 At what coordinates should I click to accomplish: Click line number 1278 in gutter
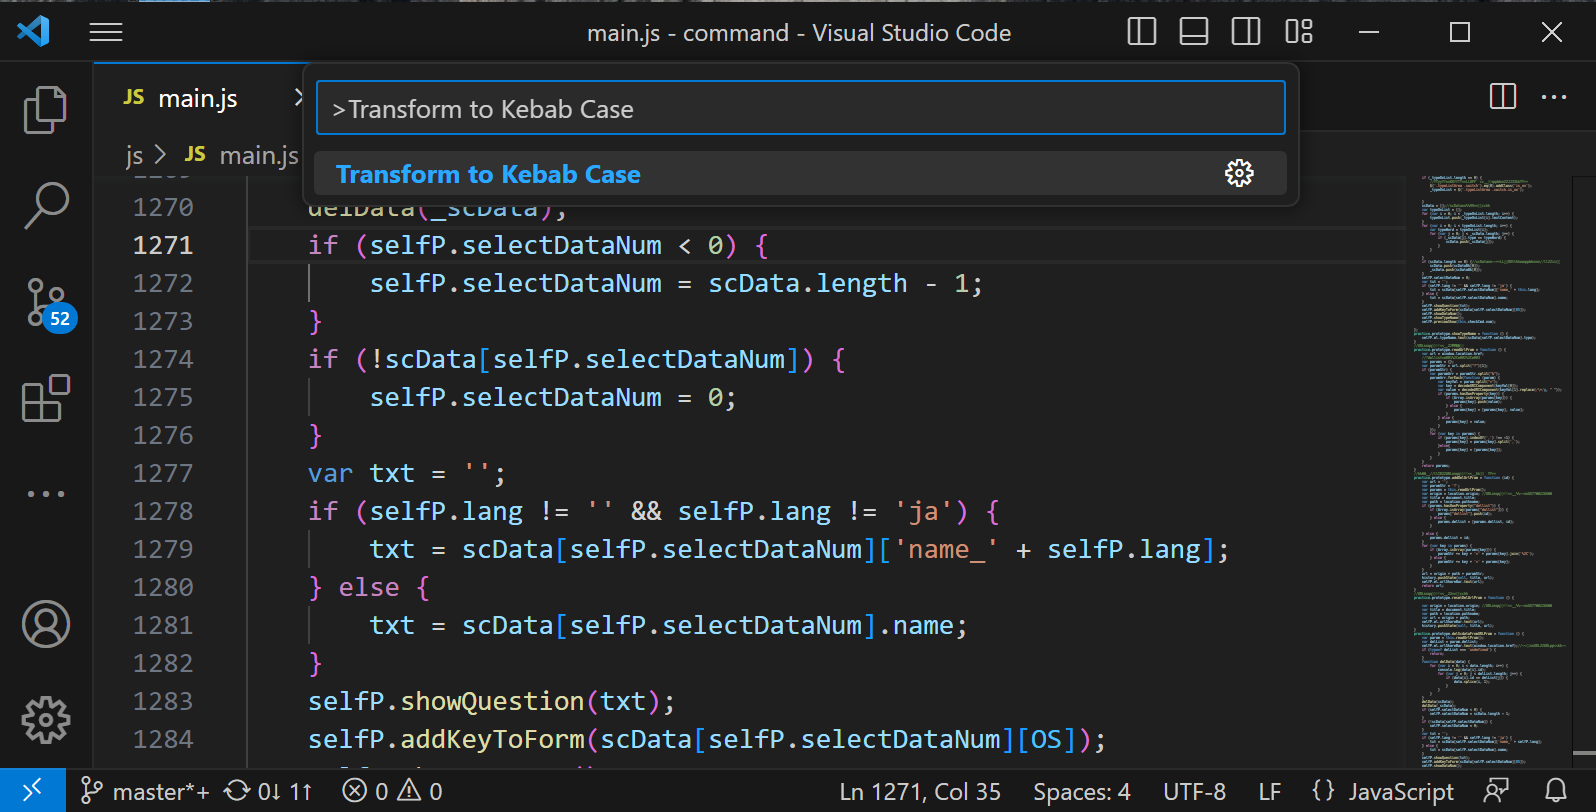pyautogui.click(x=163, y=511)
